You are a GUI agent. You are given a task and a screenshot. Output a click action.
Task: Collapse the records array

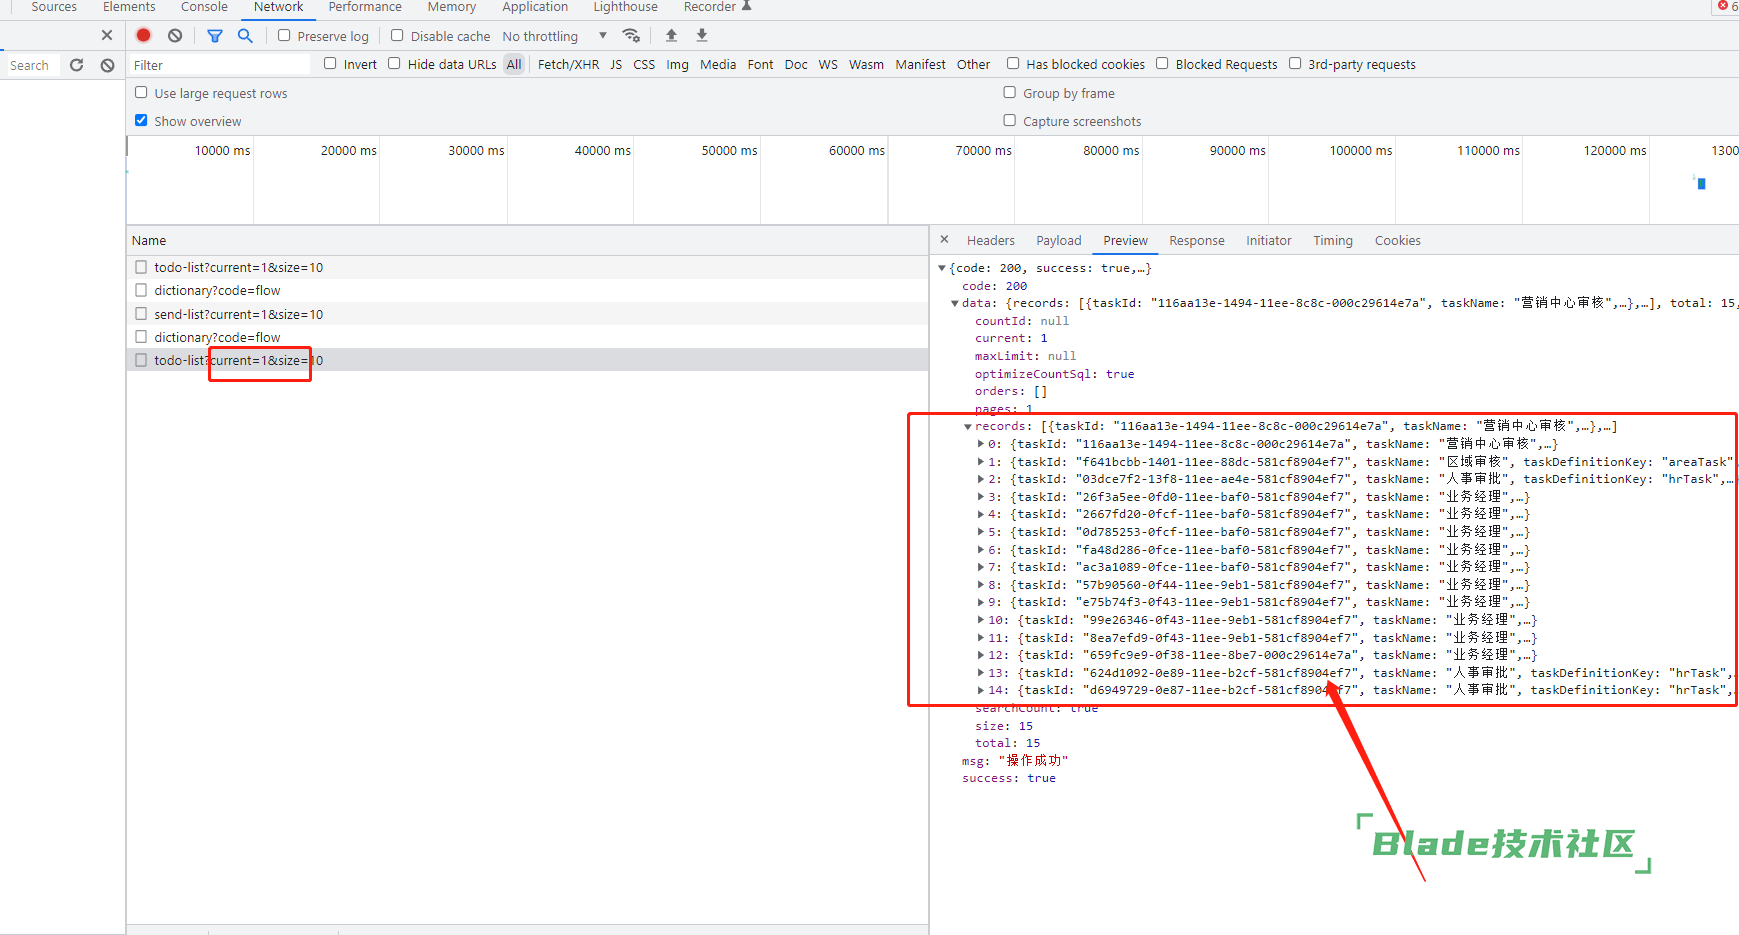(x=968, y=426)
